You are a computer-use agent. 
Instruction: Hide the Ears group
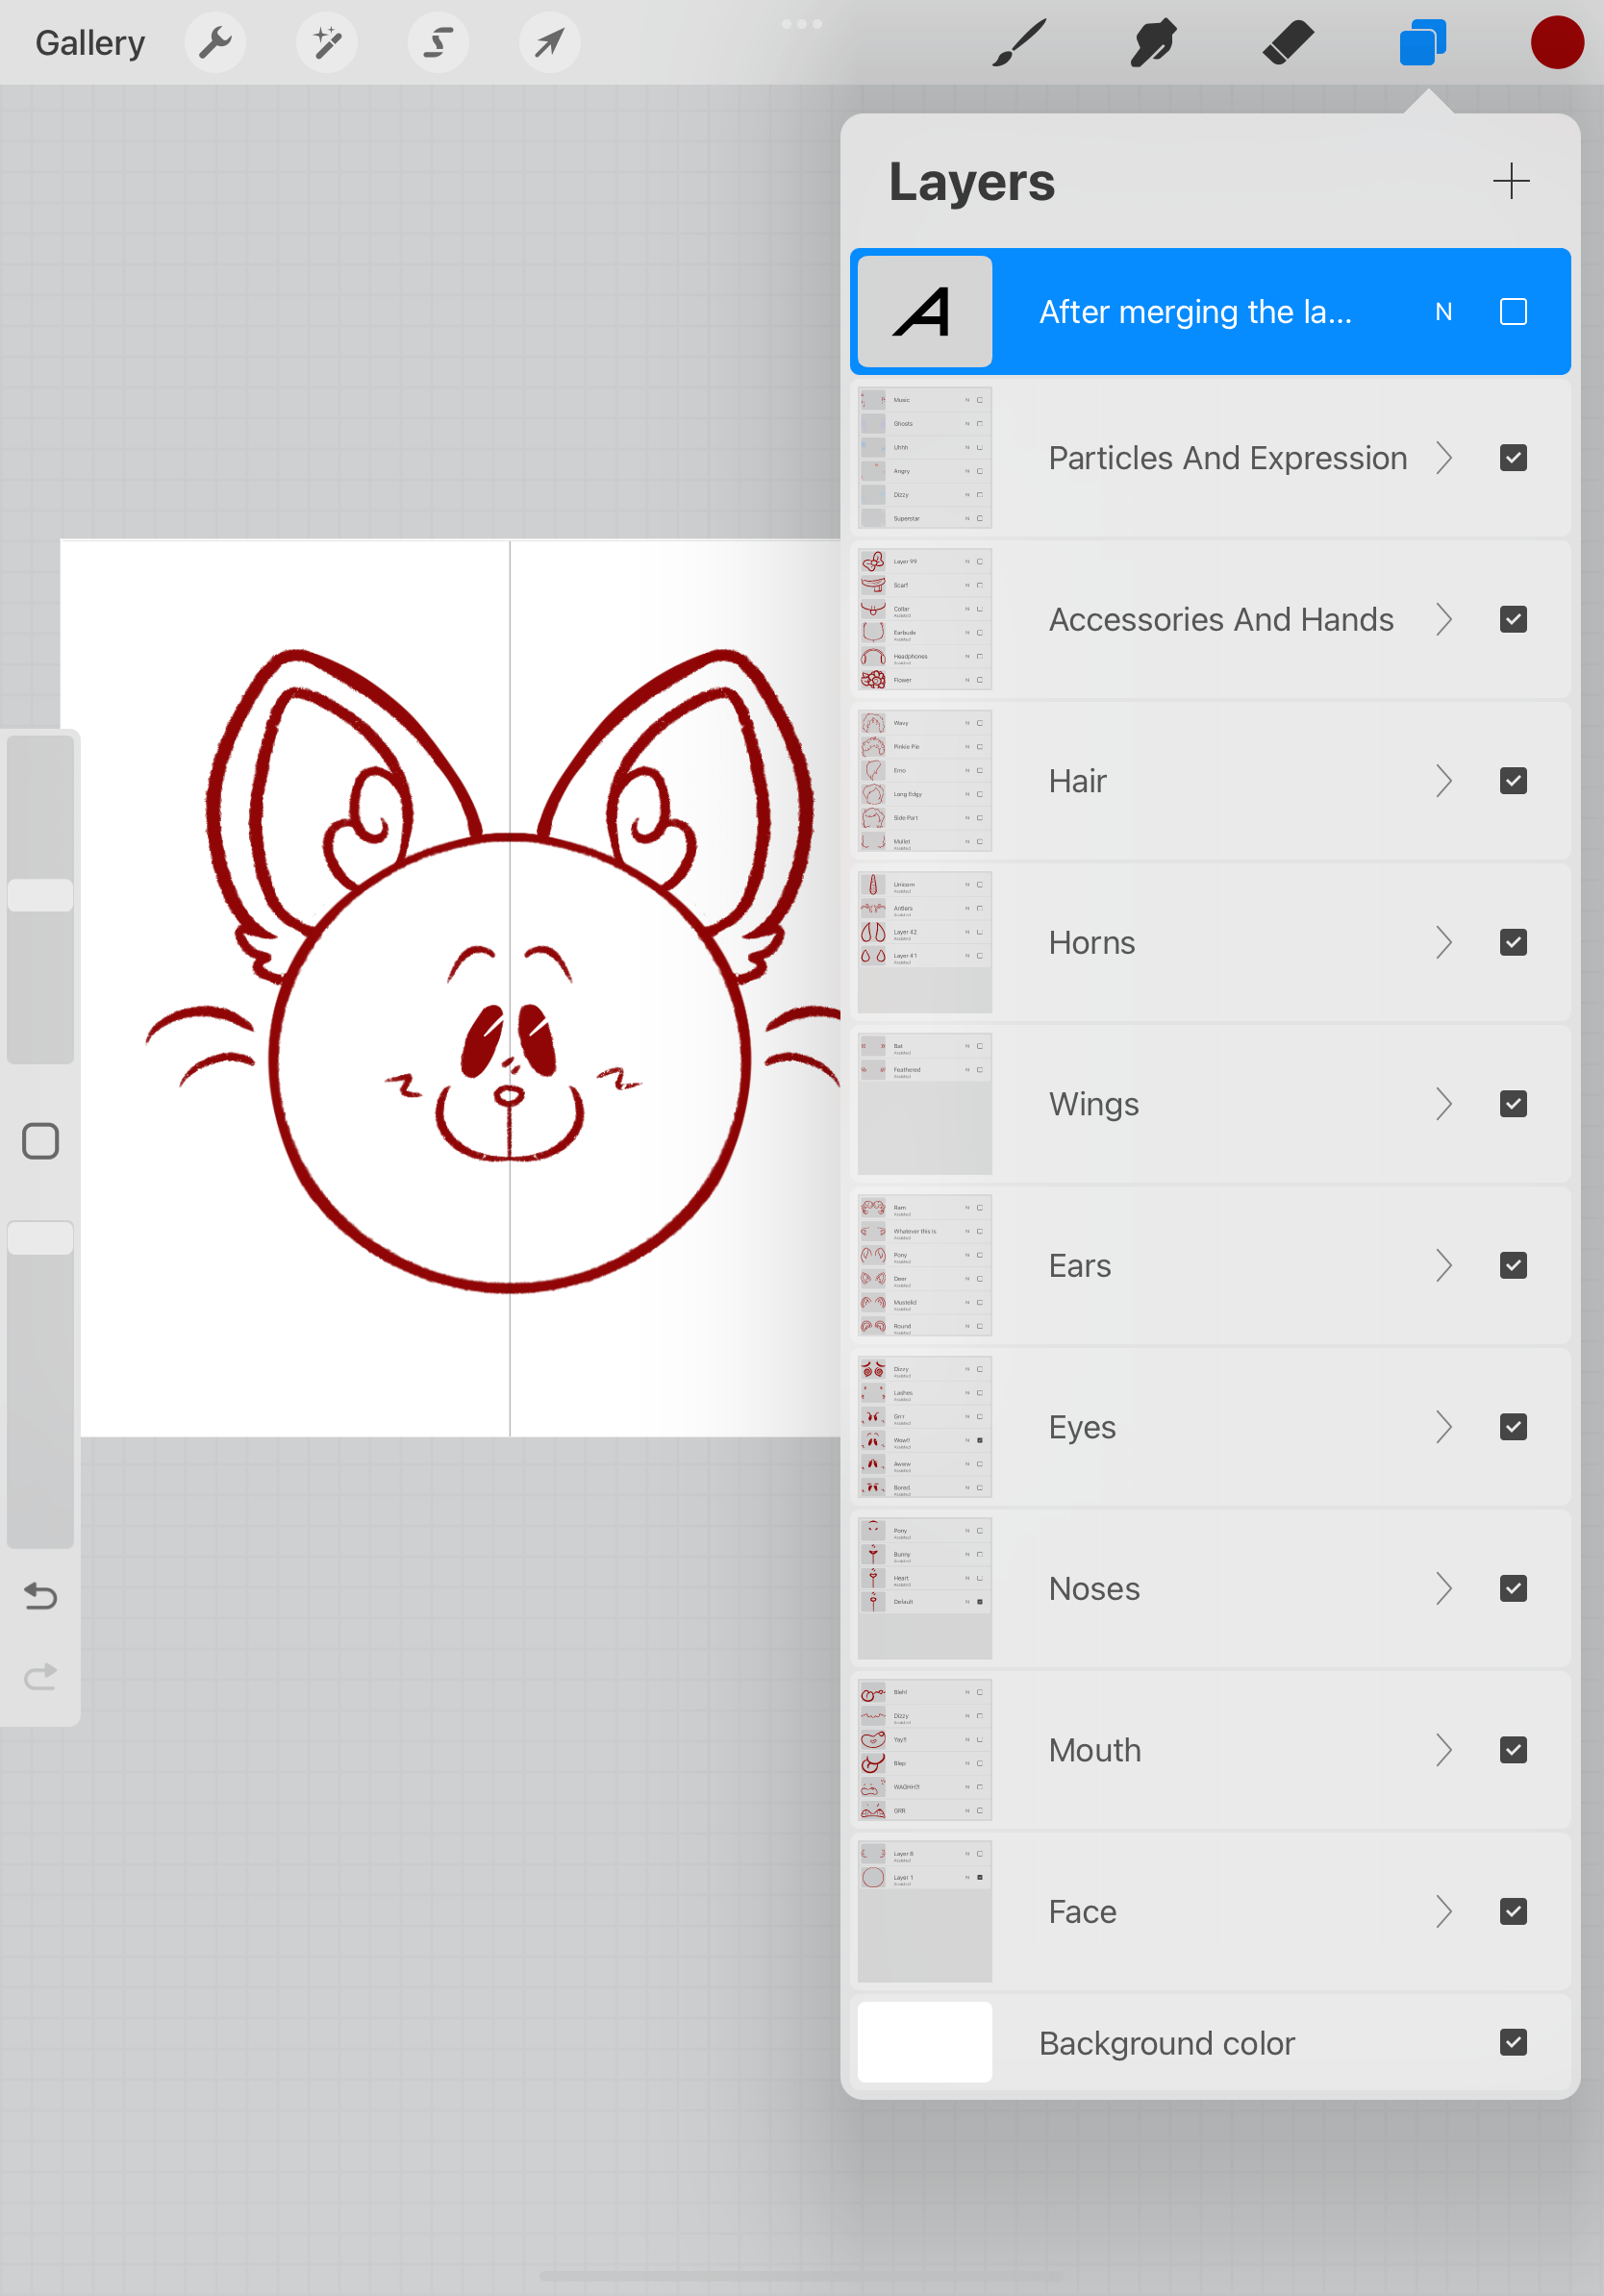(1513, 1265)
